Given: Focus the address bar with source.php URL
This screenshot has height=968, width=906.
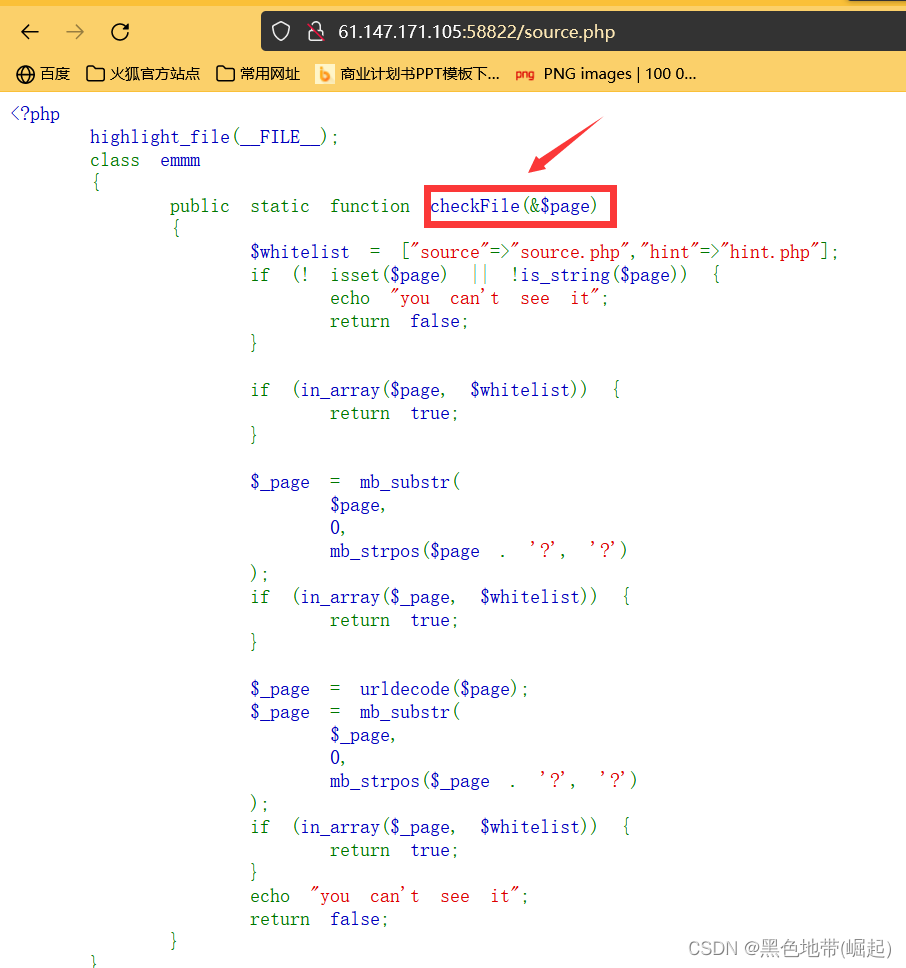Looking at the screenshot, I should (583, 31).
